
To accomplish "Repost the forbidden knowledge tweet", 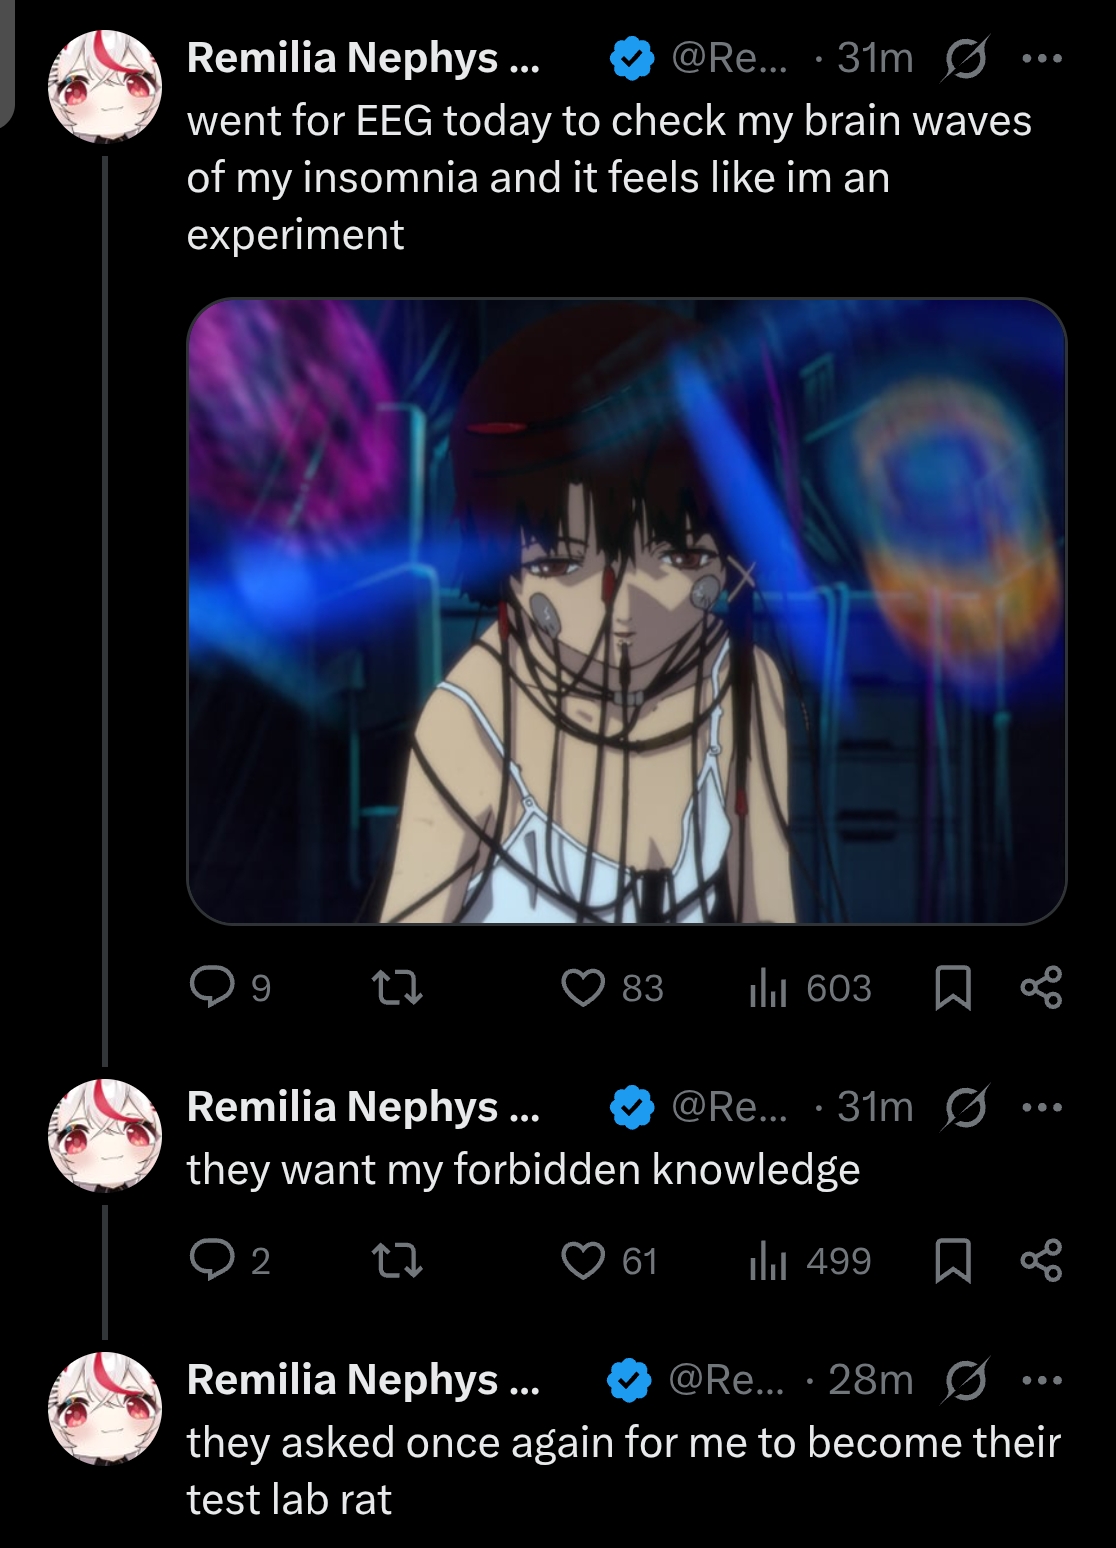I will tap(397, 1261).
